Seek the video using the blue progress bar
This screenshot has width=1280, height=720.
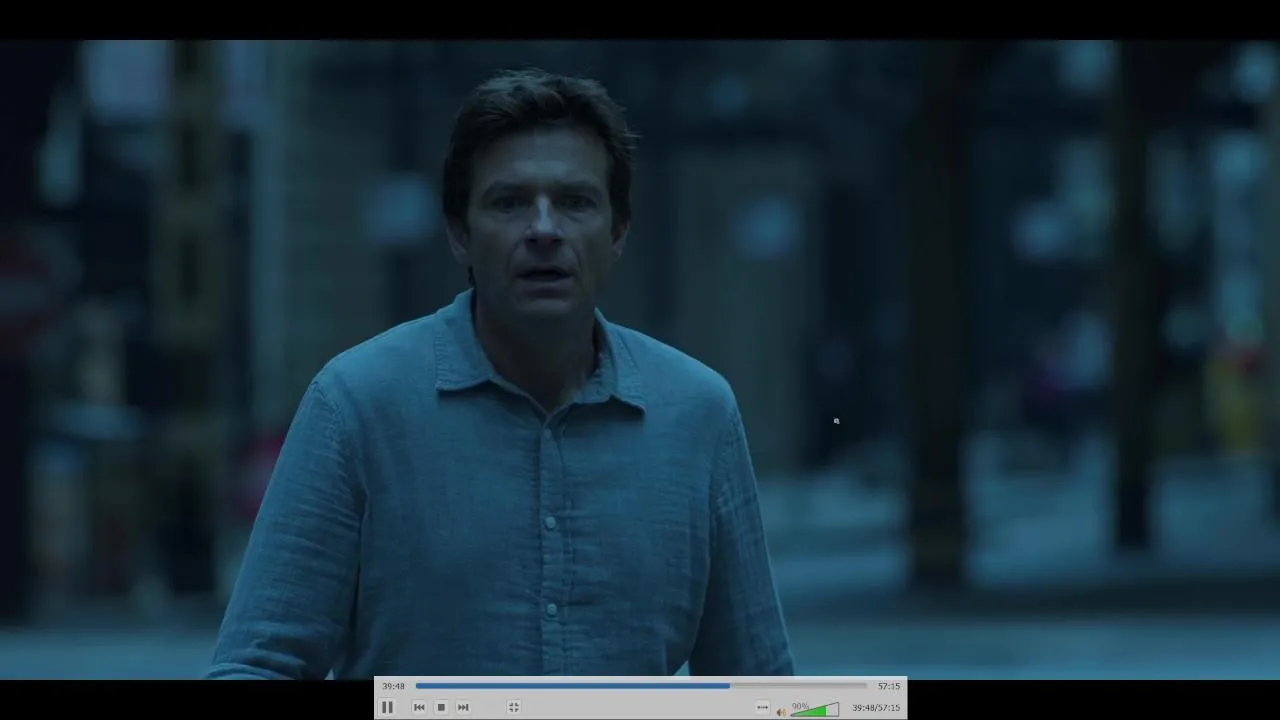641,686
